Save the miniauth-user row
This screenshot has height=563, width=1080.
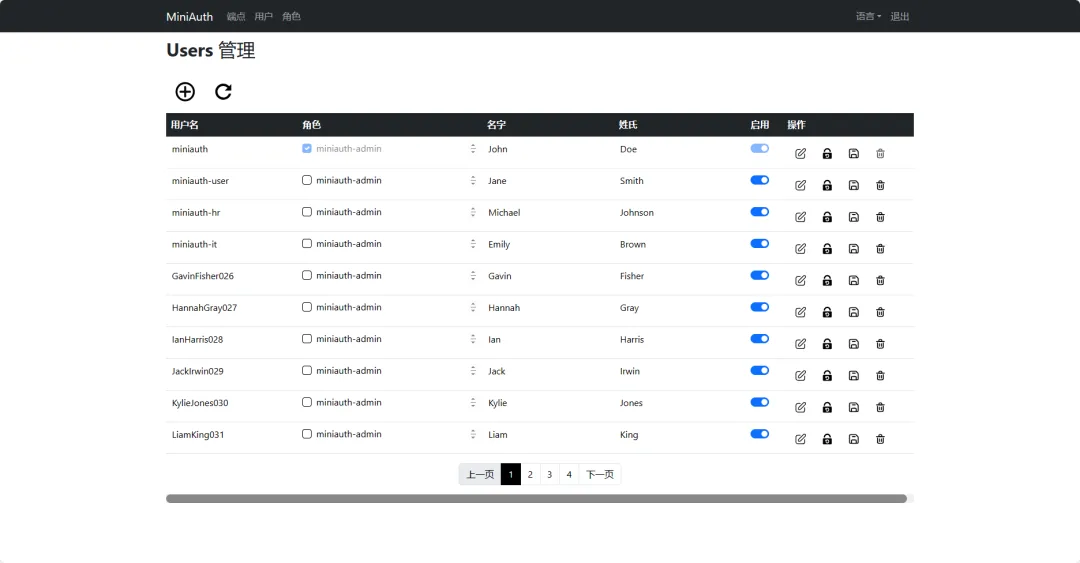[x=853, y=185]
